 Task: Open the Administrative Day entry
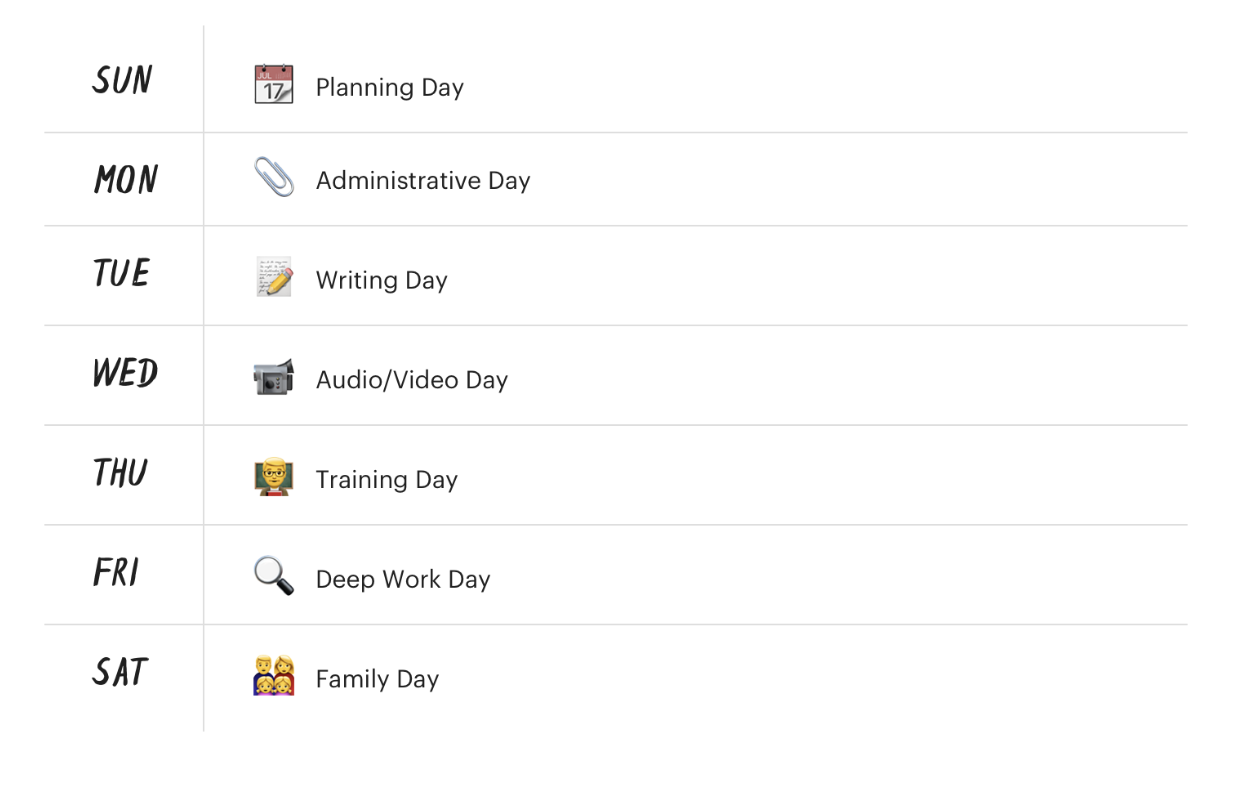click(423, 181)
